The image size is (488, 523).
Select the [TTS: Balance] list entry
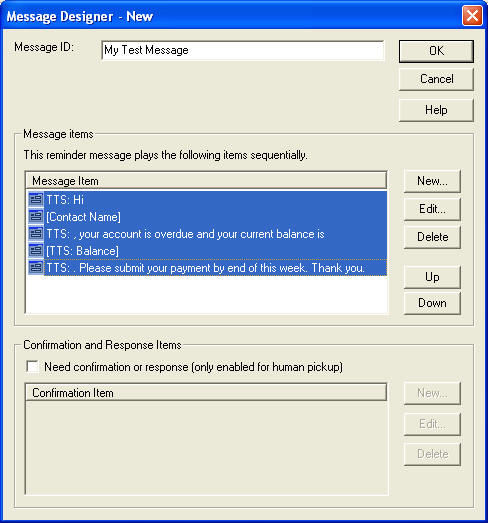206,251
